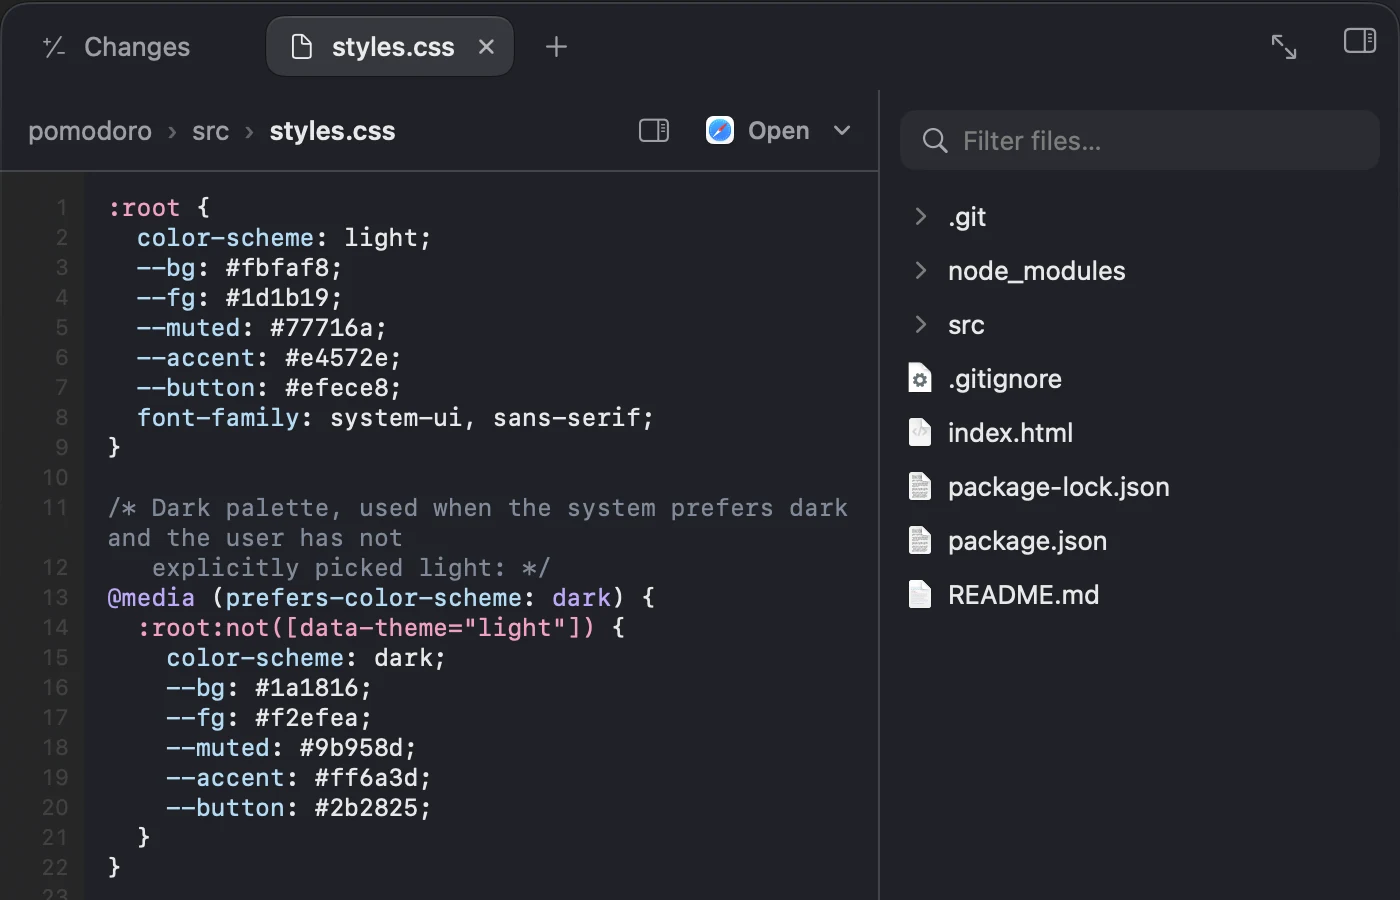
Task: Click the Open button
Action: [779, 130]
